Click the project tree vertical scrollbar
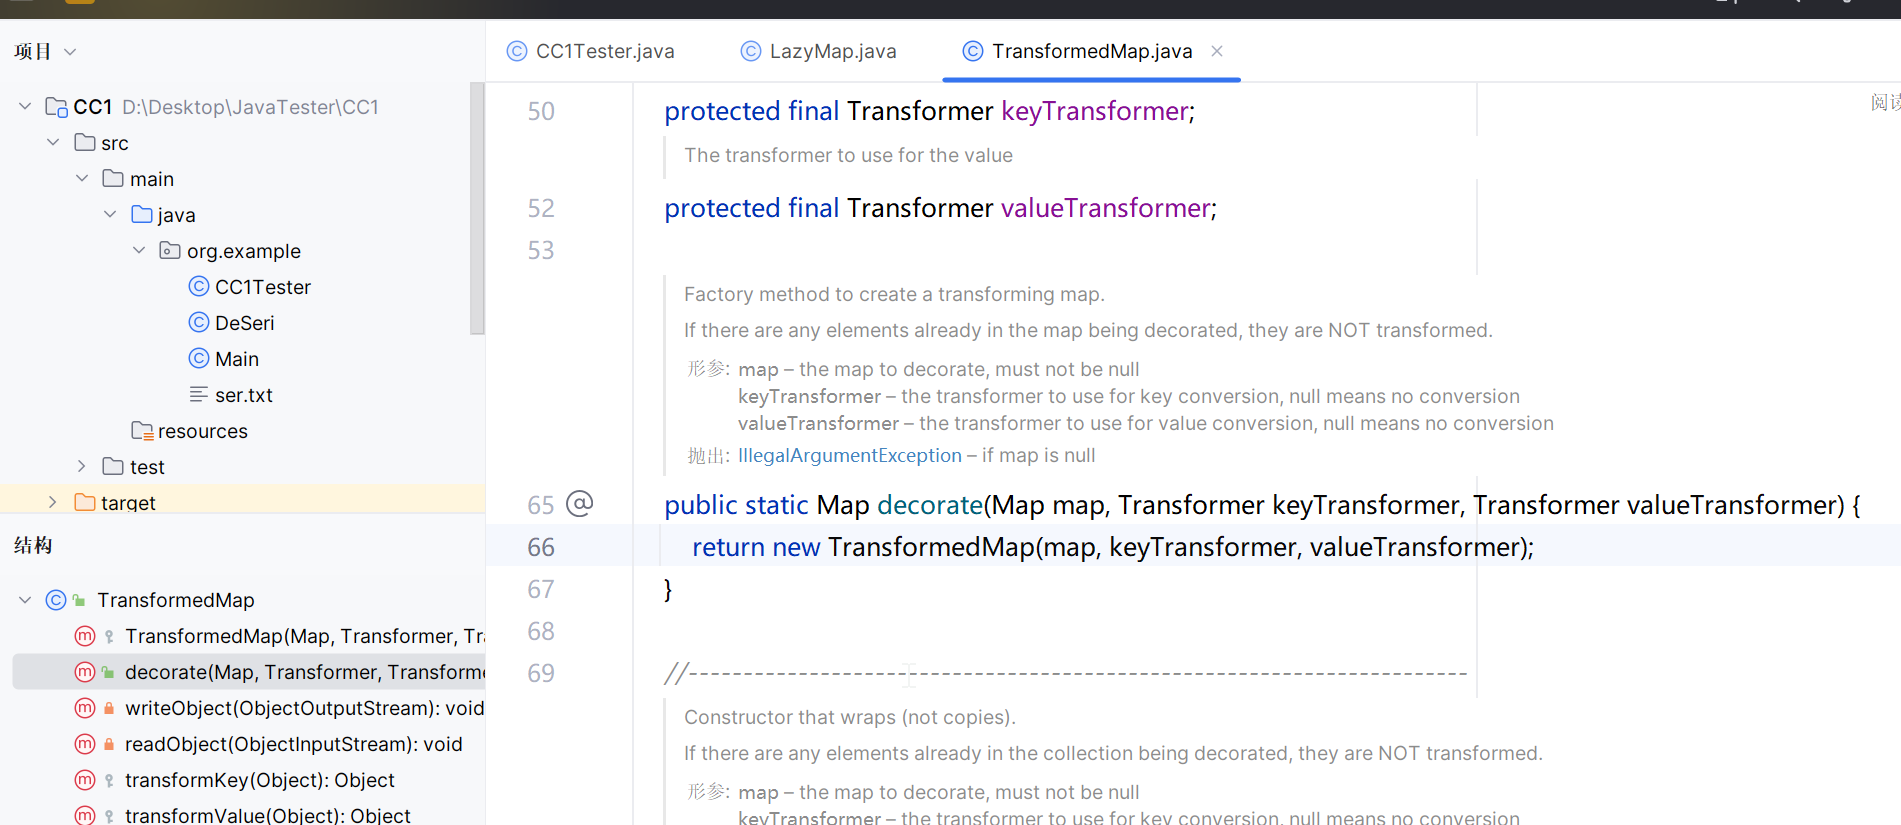The image size is (1901, 825). (477, 210)
